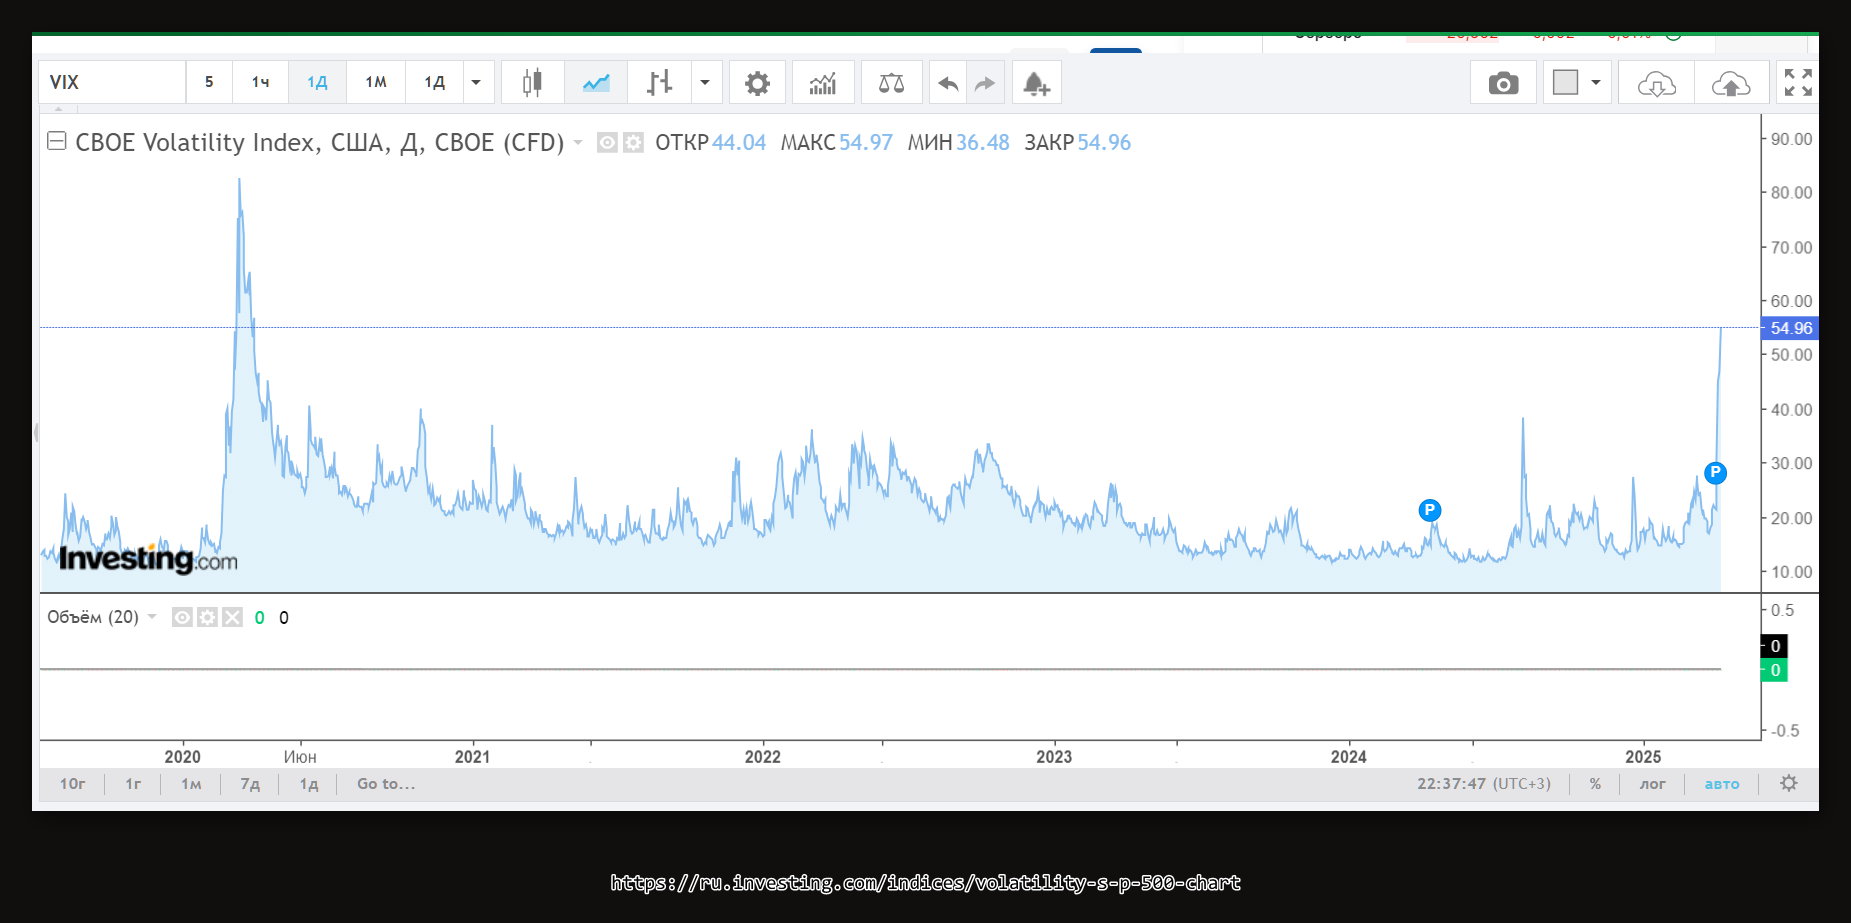
Task: Save chart layout to cloud upload
Action: [x=1731, y=83]
